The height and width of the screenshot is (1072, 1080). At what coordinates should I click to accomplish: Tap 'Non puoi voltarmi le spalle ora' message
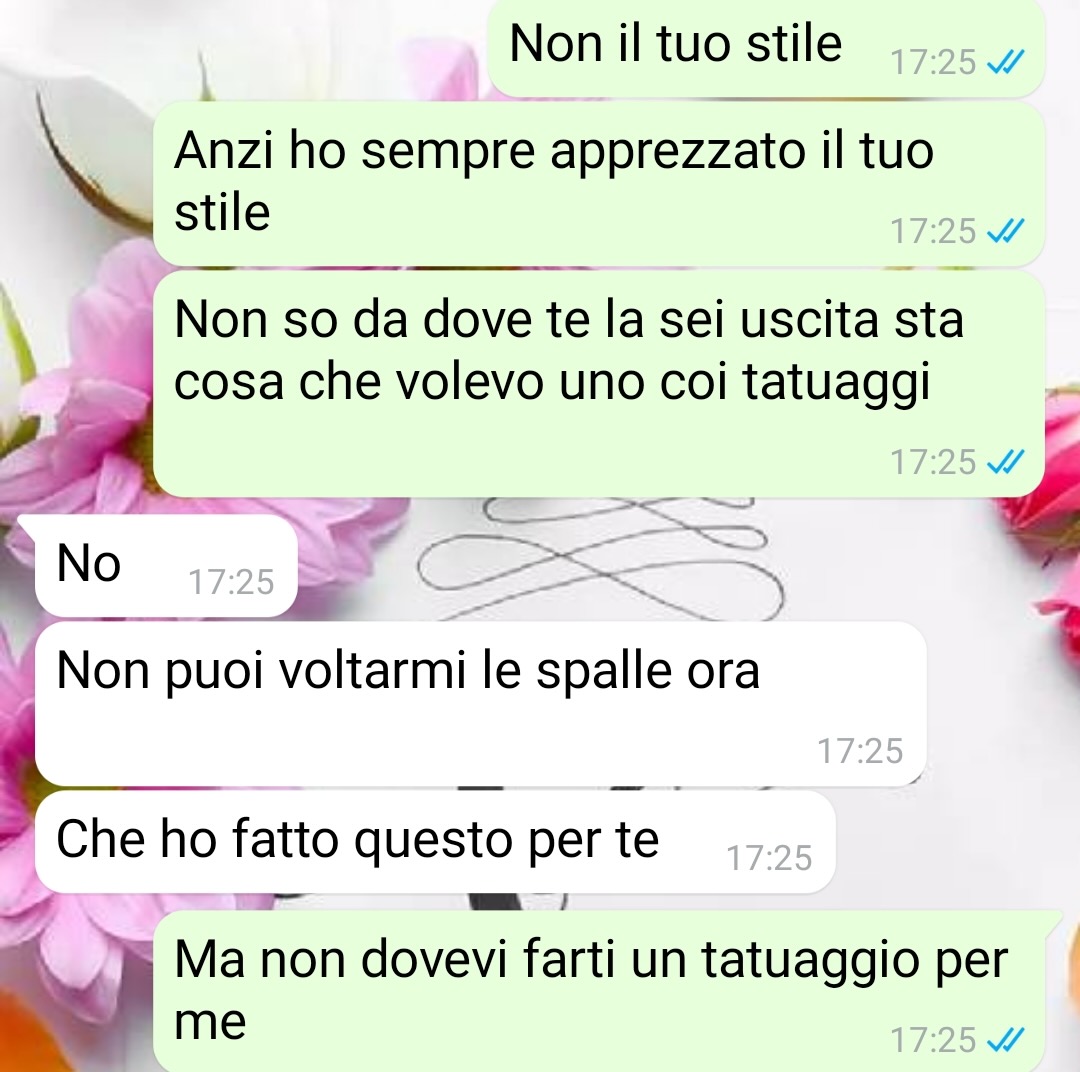coord(480,703)
